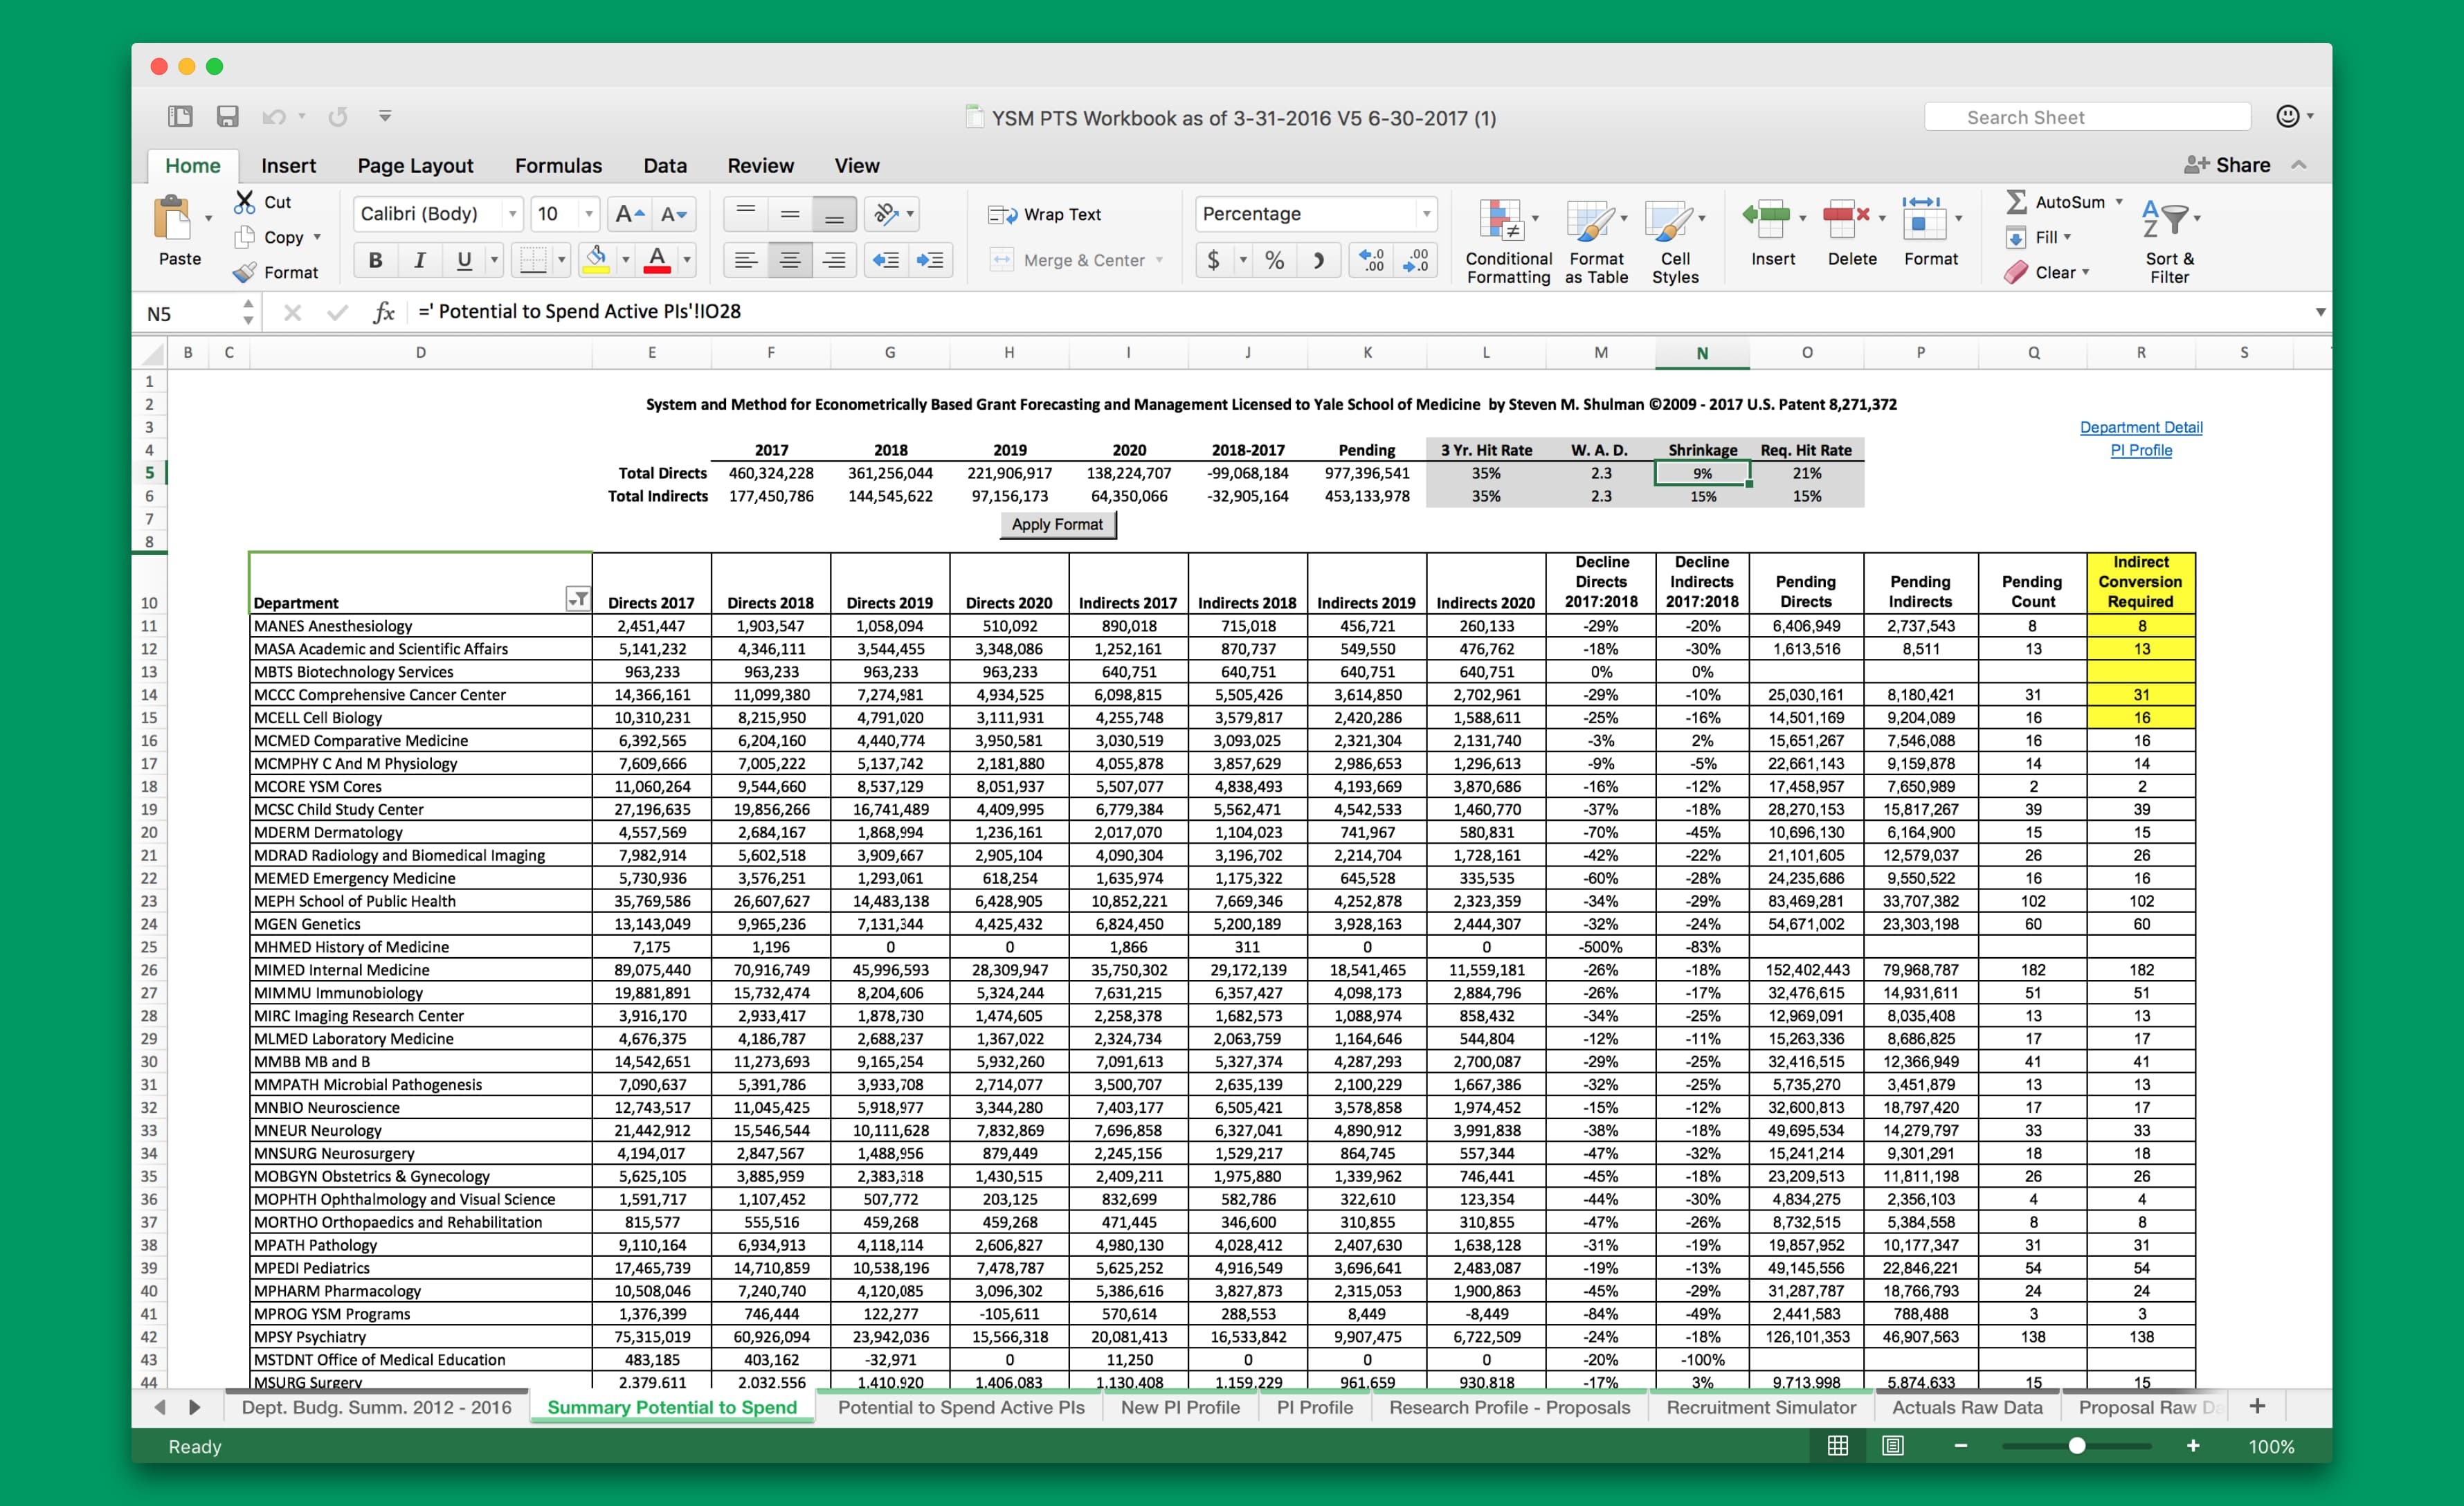
Task: Set align text right
Action: click(834, 261)
